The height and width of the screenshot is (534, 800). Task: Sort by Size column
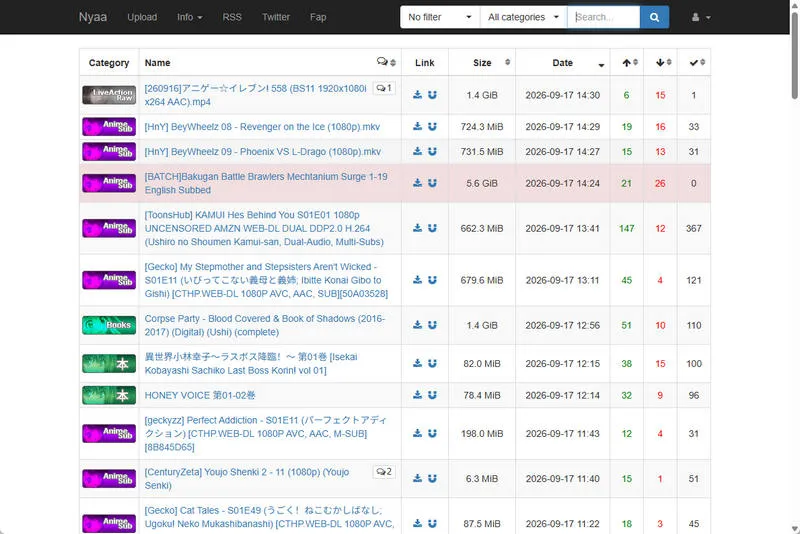tap(482, 63)
